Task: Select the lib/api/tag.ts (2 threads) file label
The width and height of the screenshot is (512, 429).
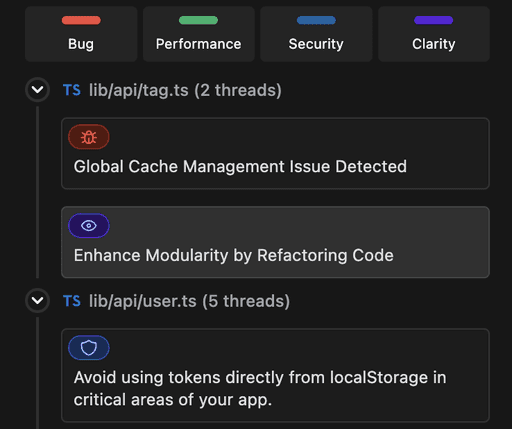Action: pyautogui.click(x=185, y=90)
